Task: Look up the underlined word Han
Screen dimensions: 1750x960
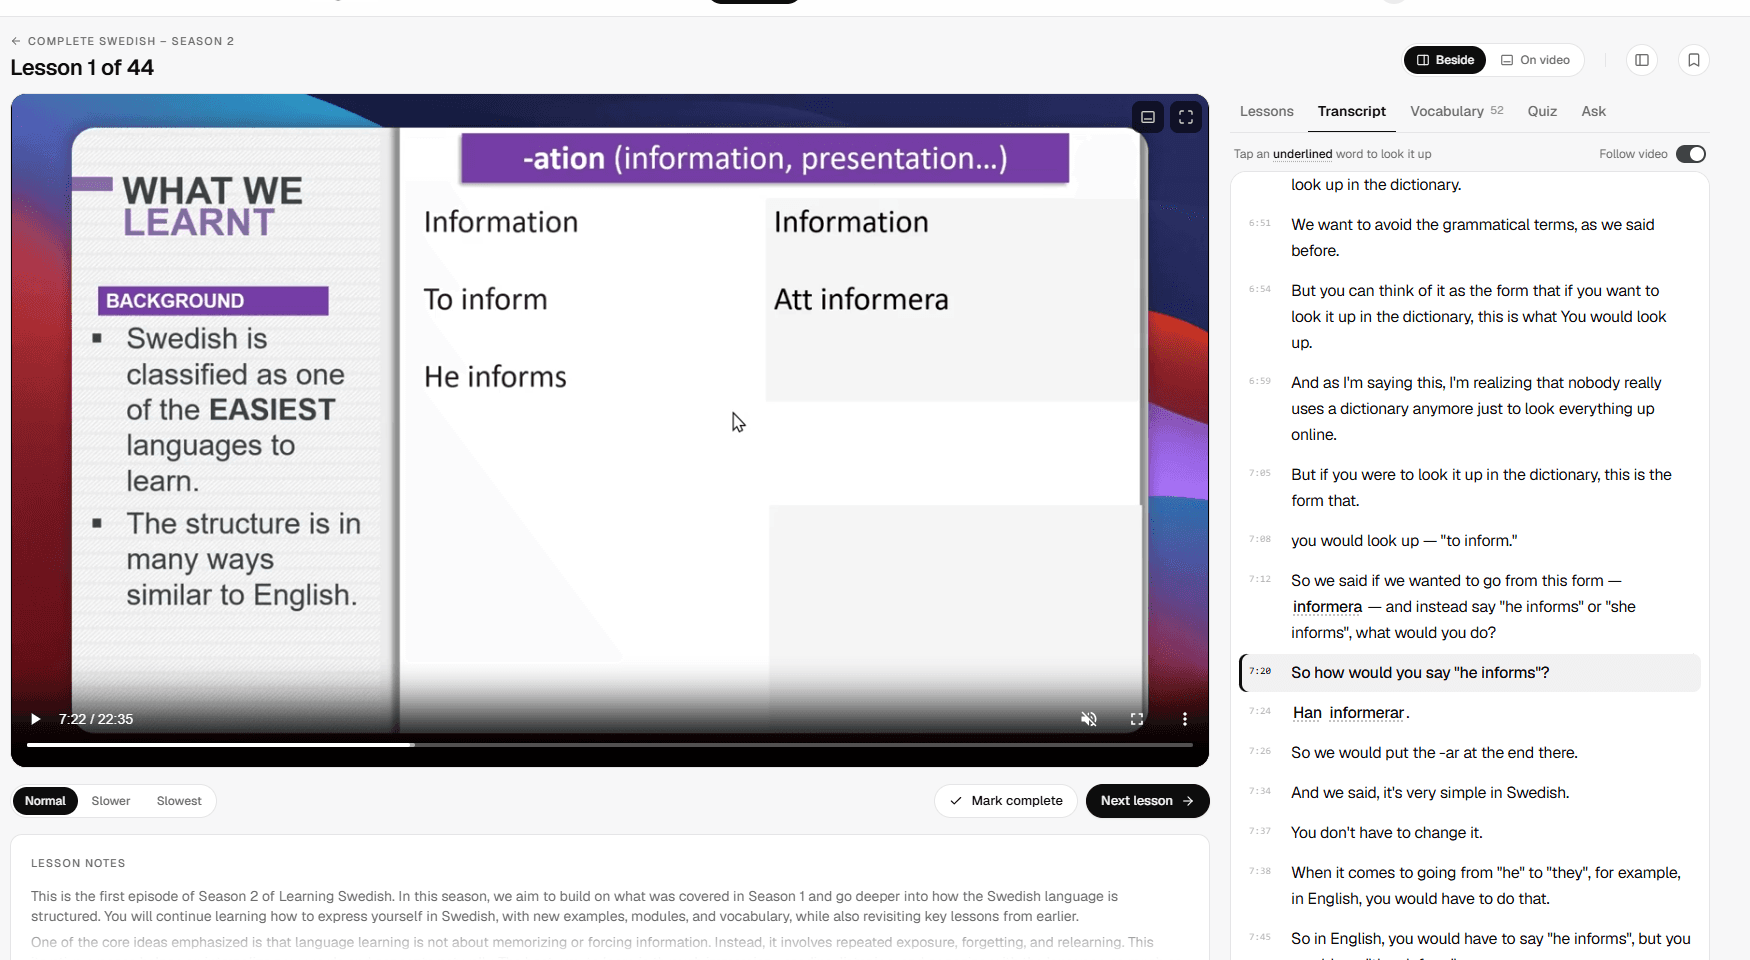Action: 1307,713
